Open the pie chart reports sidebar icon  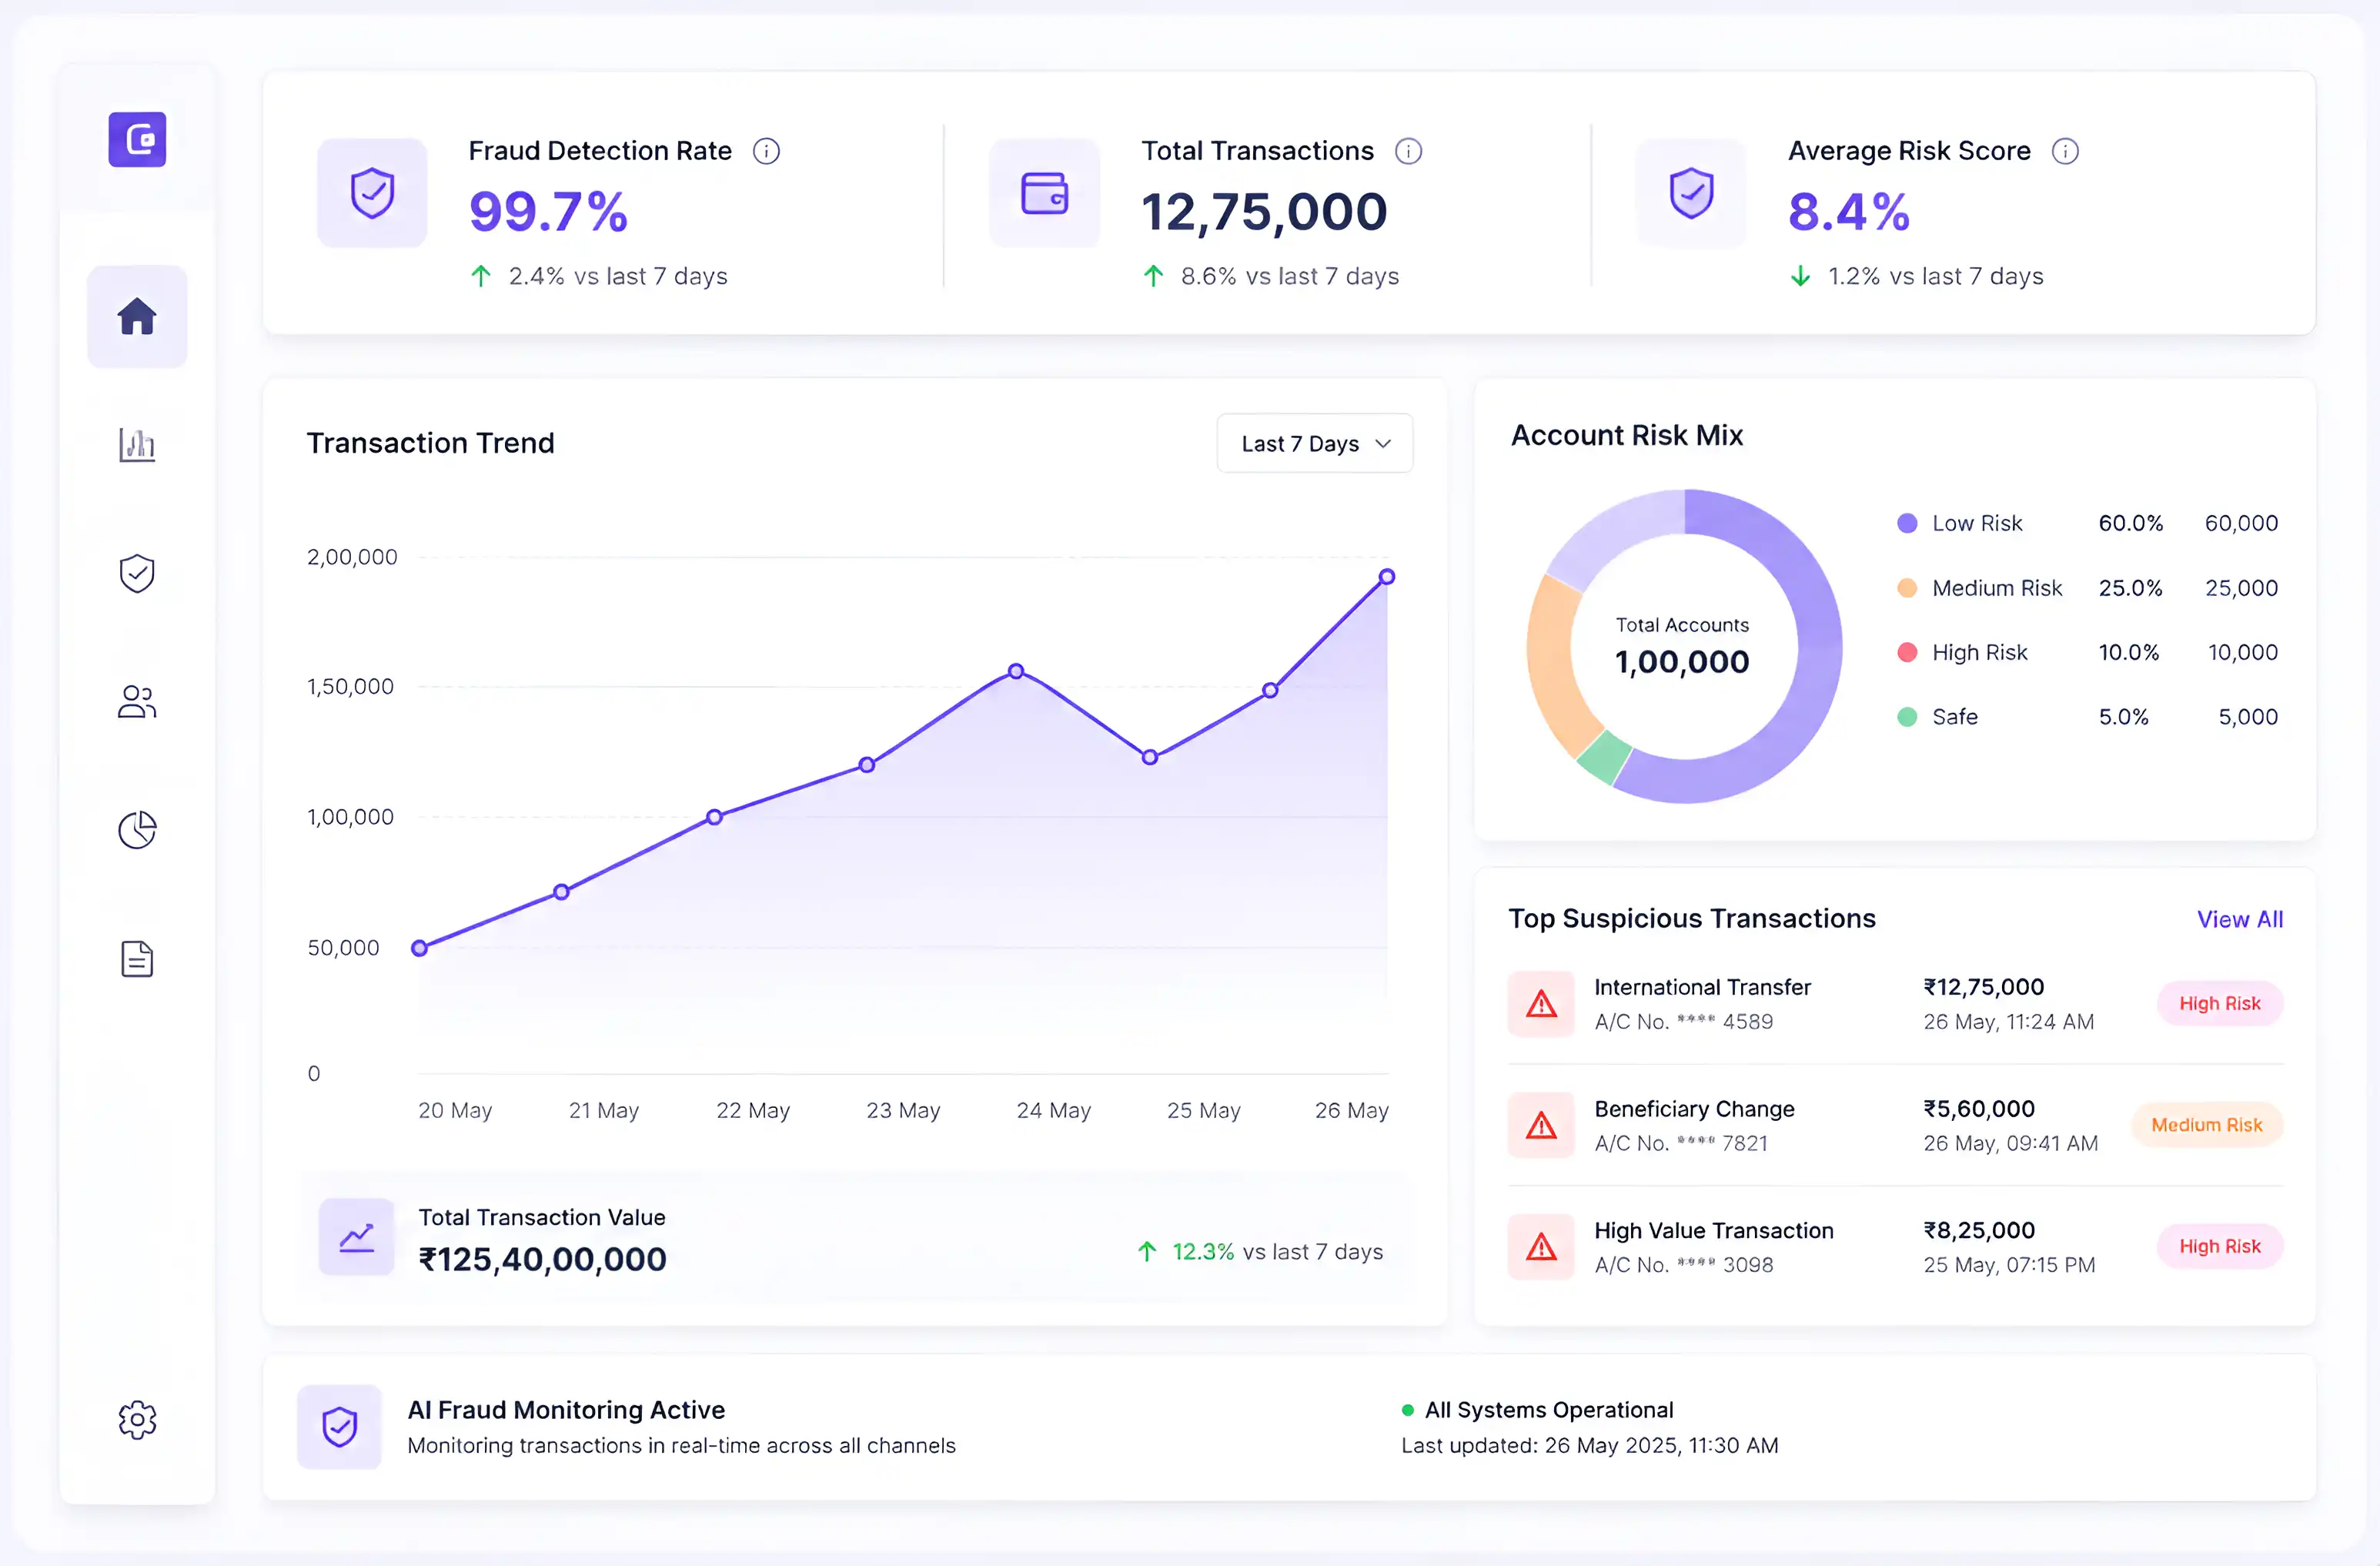coord(137,830)
